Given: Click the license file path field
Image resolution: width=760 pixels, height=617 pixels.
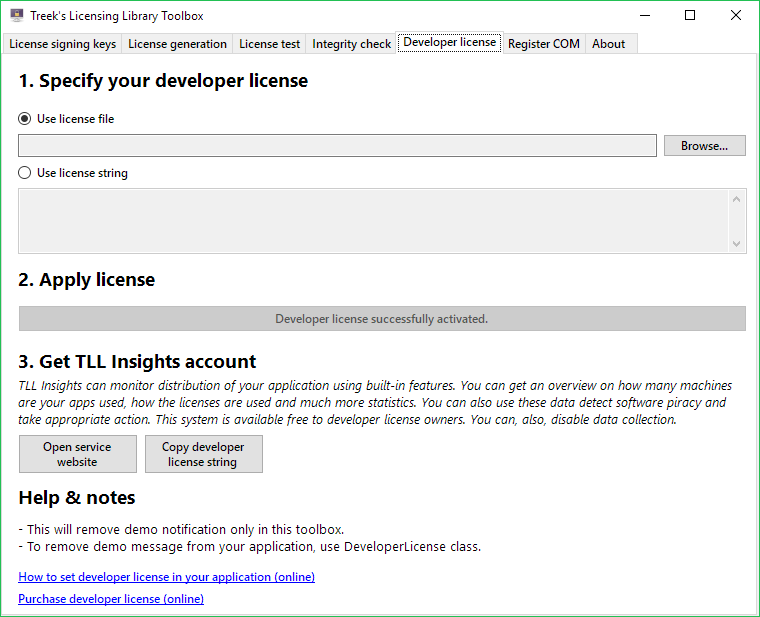Looking at the screenshot, I should click(x=337, y=145).
